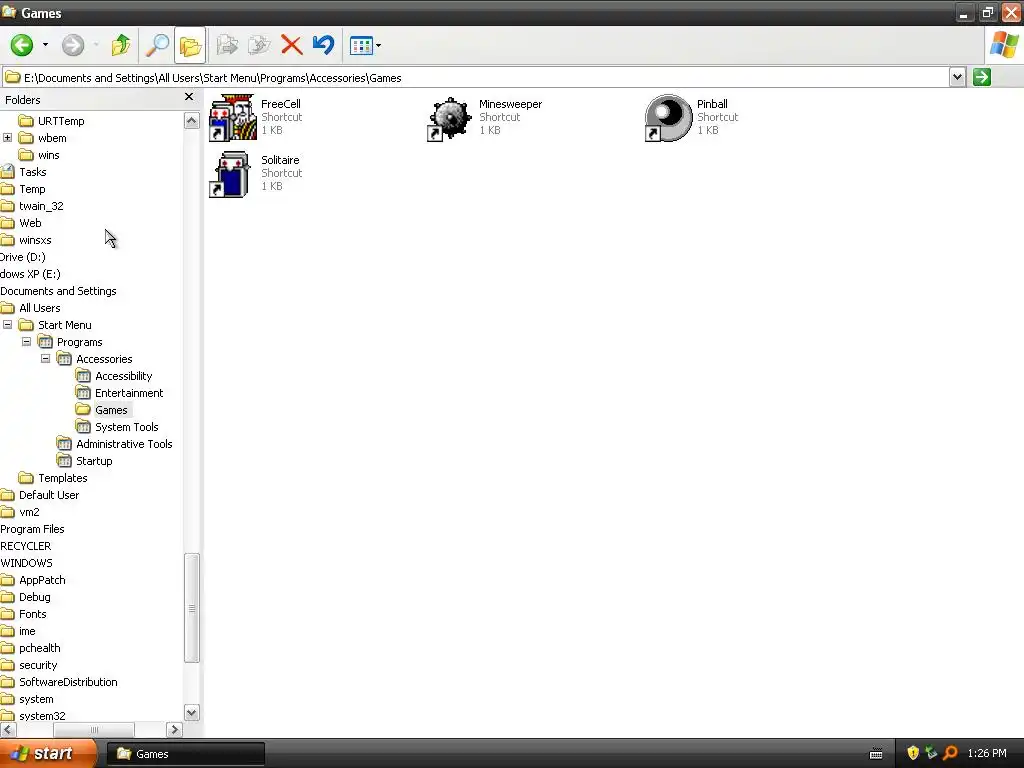Click the greyed Forward arrow button
Image resolution: width=1024 pixels, height=768 pixels.
tap(73, 45)
